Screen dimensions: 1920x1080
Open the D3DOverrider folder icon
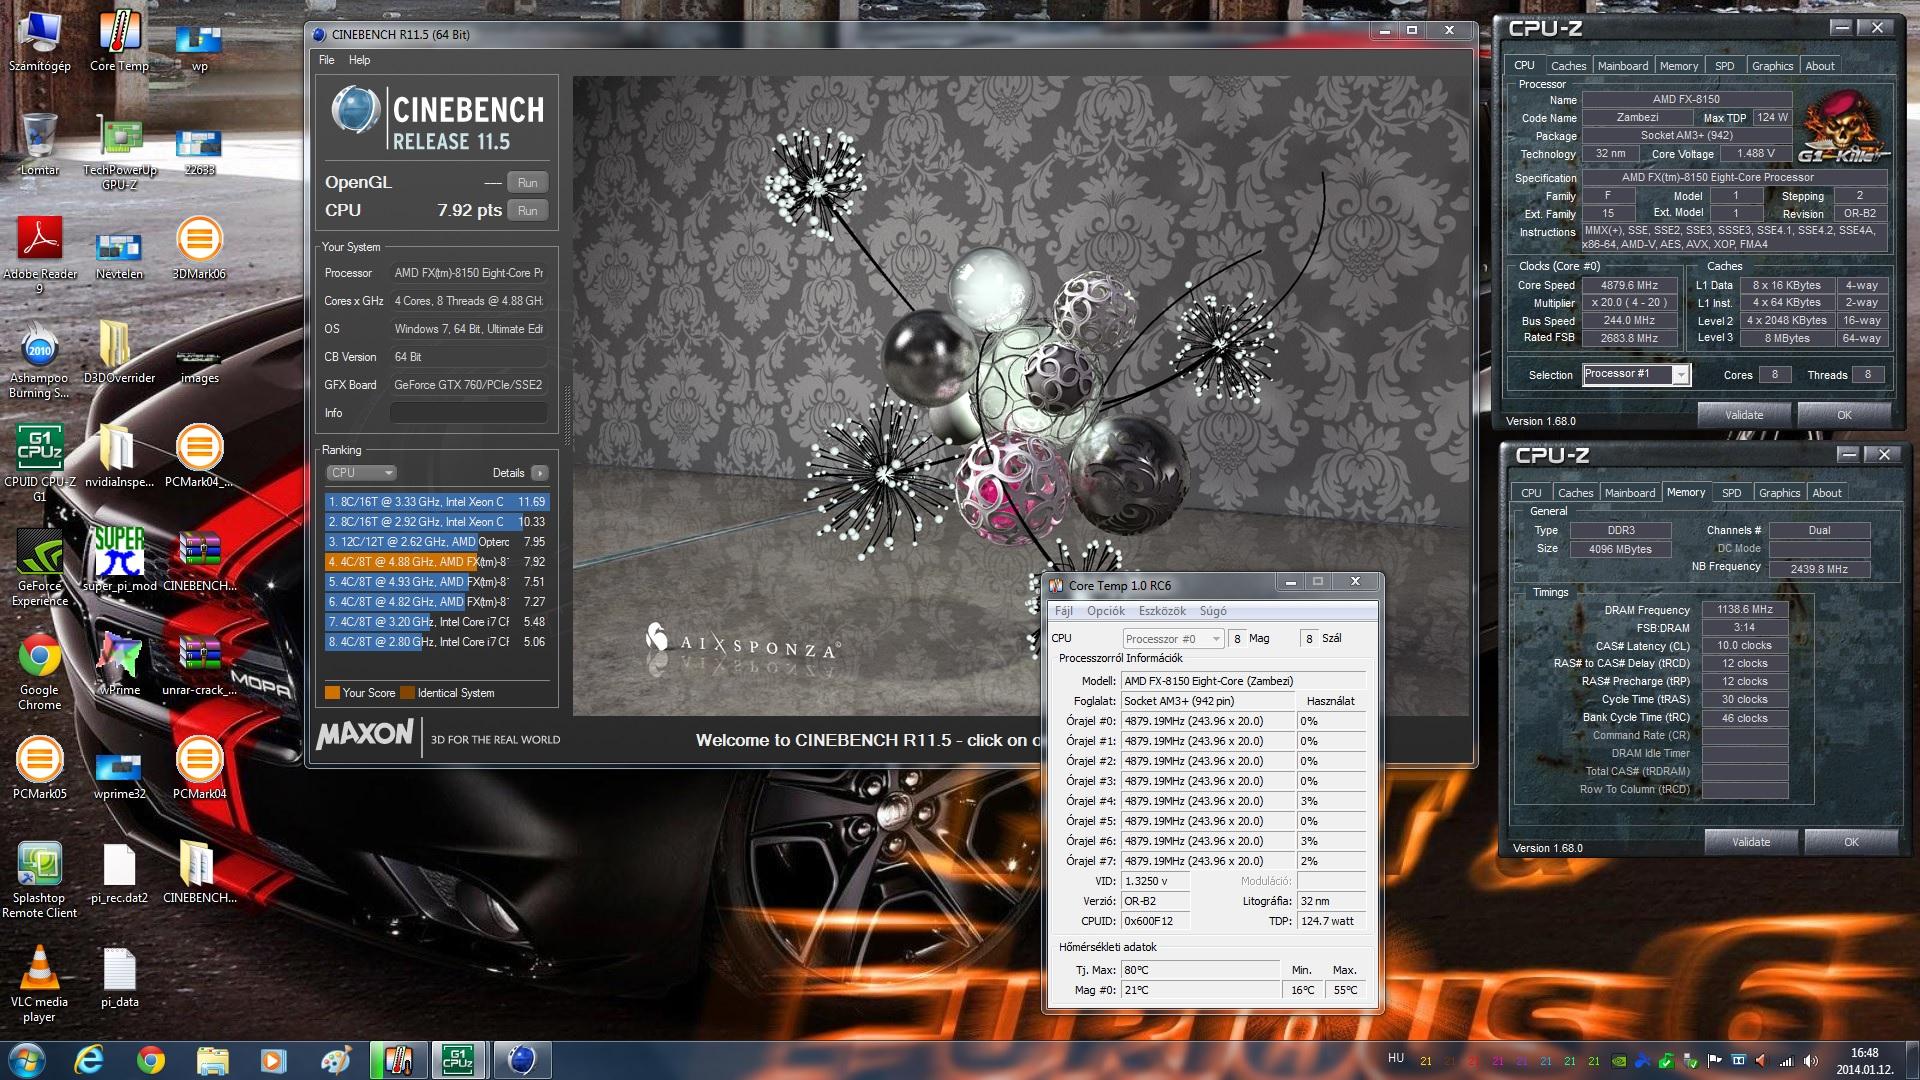pyautogui.click(x=119, y=352)
